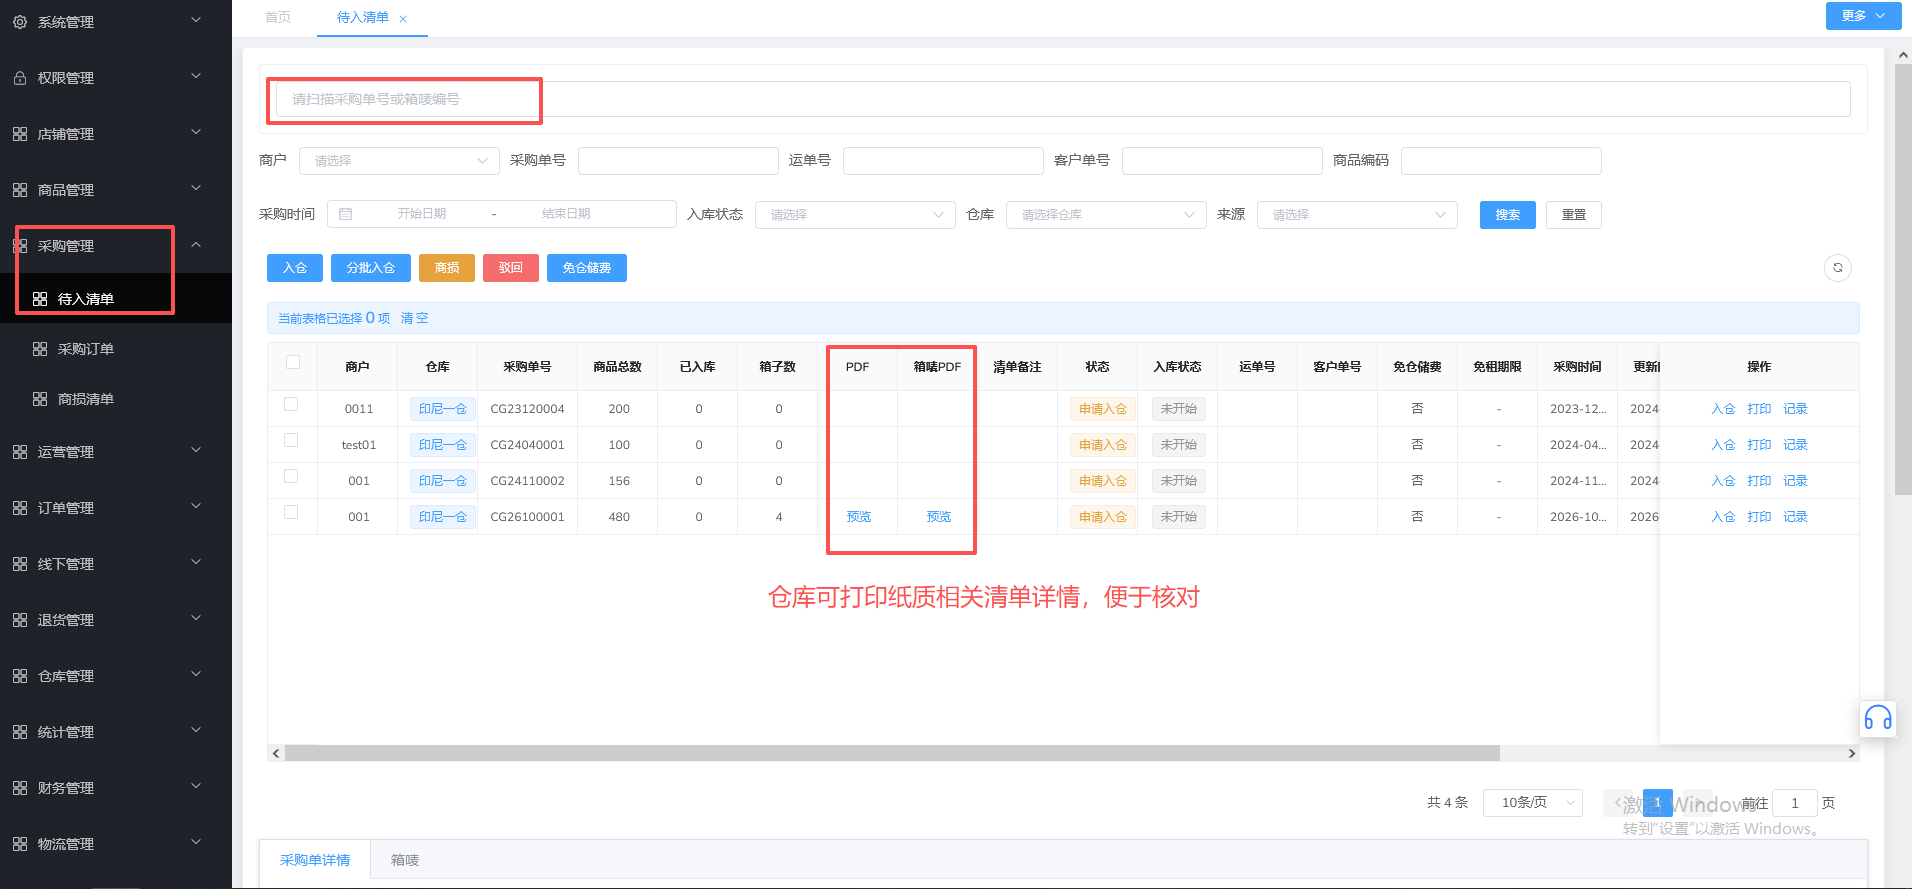Click the horizontal scrollbar left arrow
Image resolution: width=1912 pixels, height=889 pixels.
[x=276, y=753]
